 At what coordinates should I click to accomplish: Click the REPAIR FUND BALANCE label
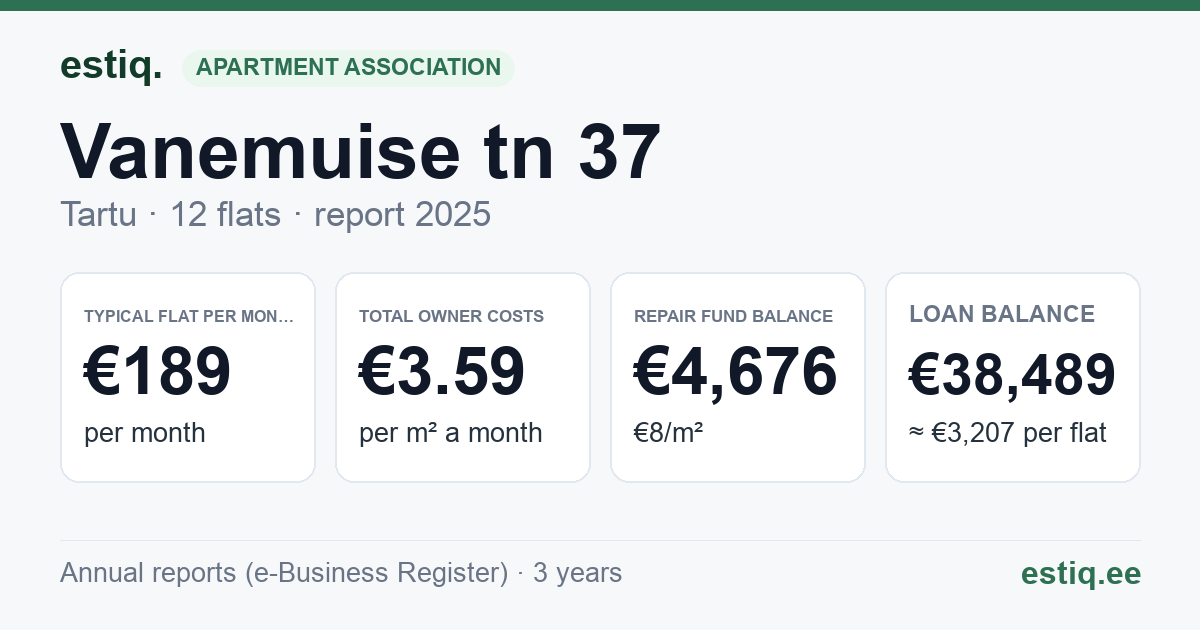click(733, 316)
